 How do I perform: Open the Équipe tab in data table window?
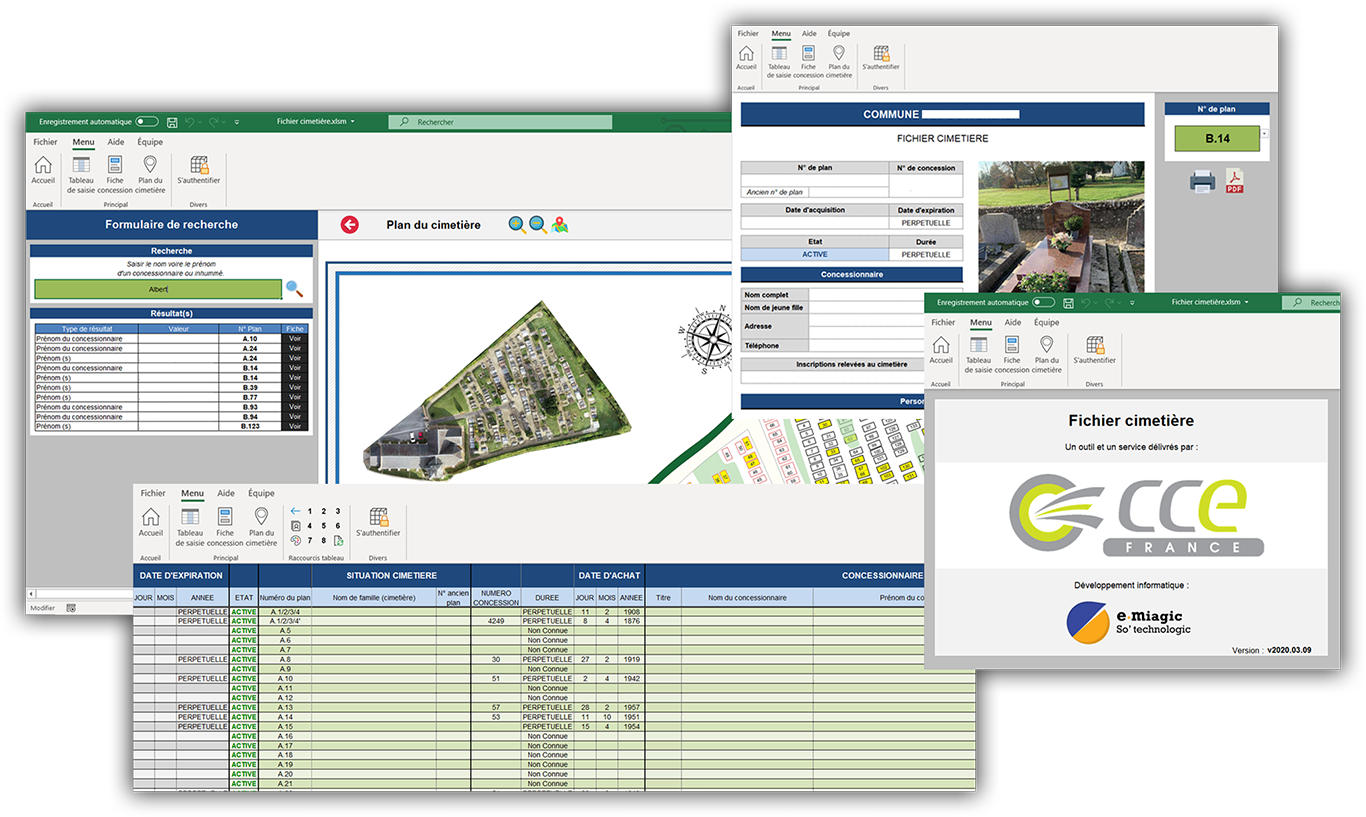click(261, 493)
